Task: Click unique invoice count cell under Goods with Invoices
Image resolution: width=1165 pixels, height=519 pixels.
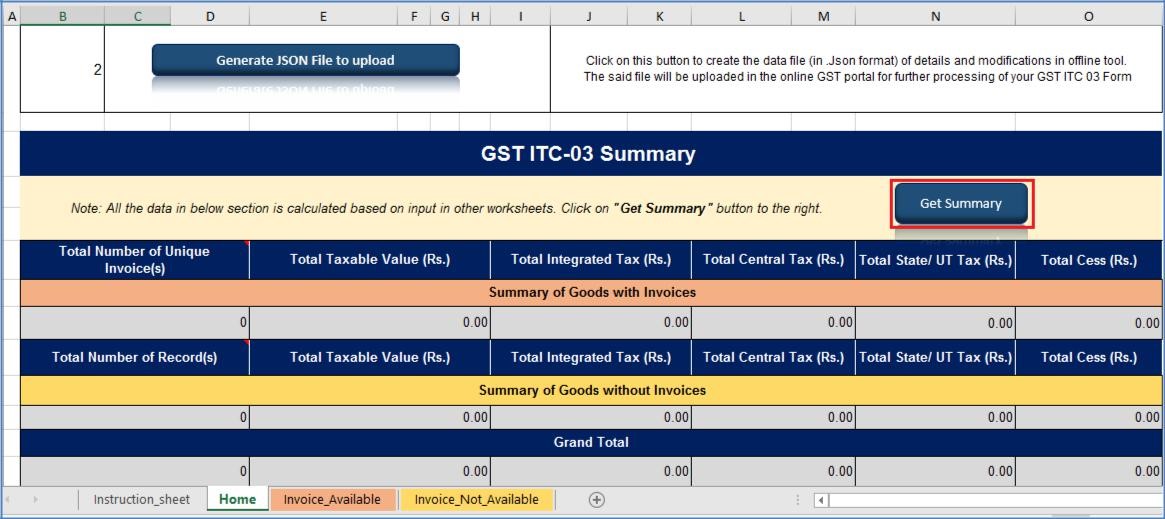Action: coord(134,323)
